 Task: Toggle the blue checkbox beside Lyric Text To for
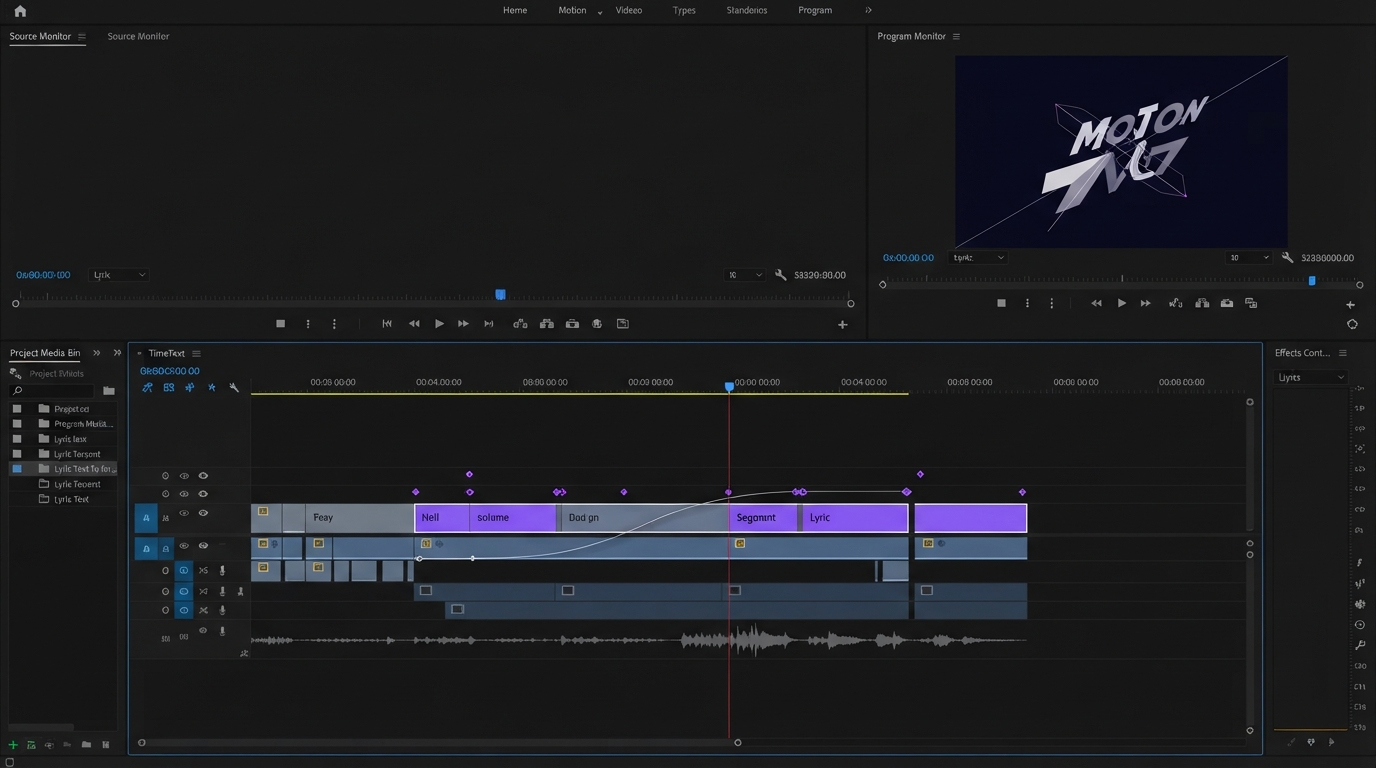coord(17,469)
